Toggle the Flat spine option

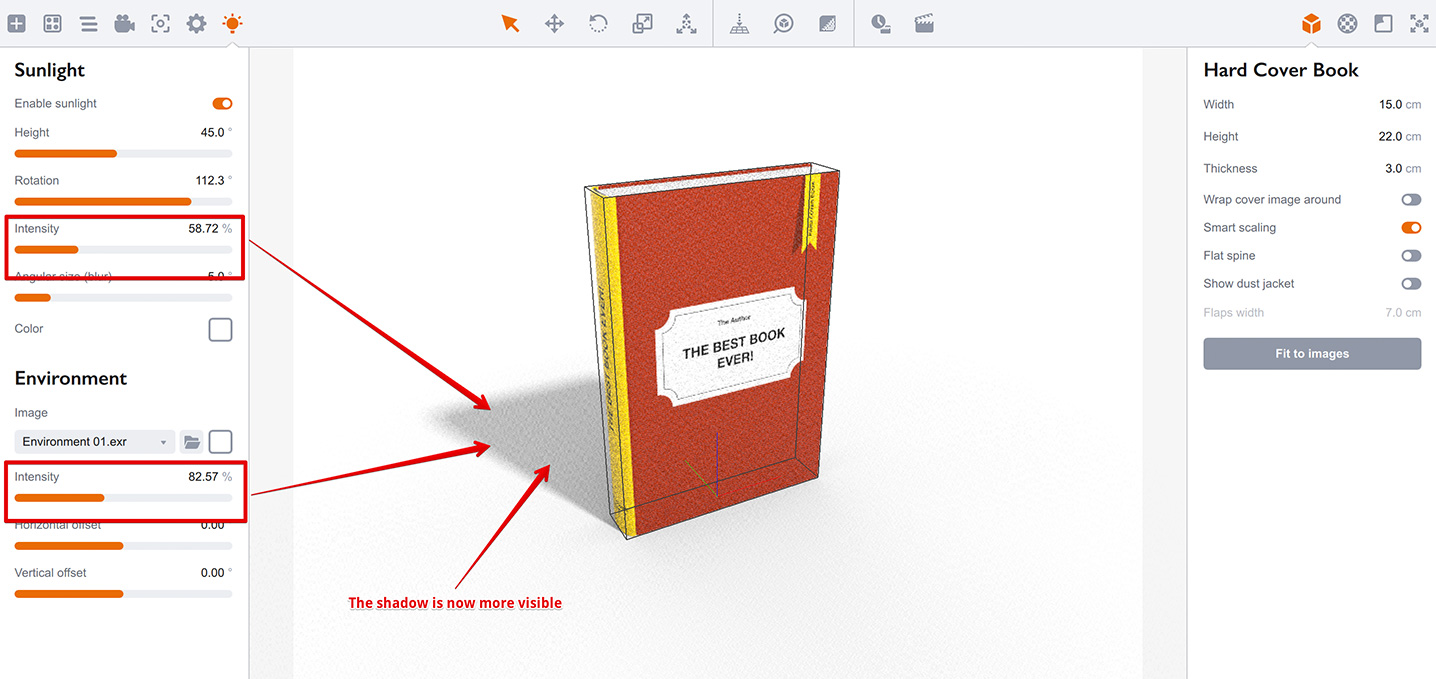pos(1411,255)
